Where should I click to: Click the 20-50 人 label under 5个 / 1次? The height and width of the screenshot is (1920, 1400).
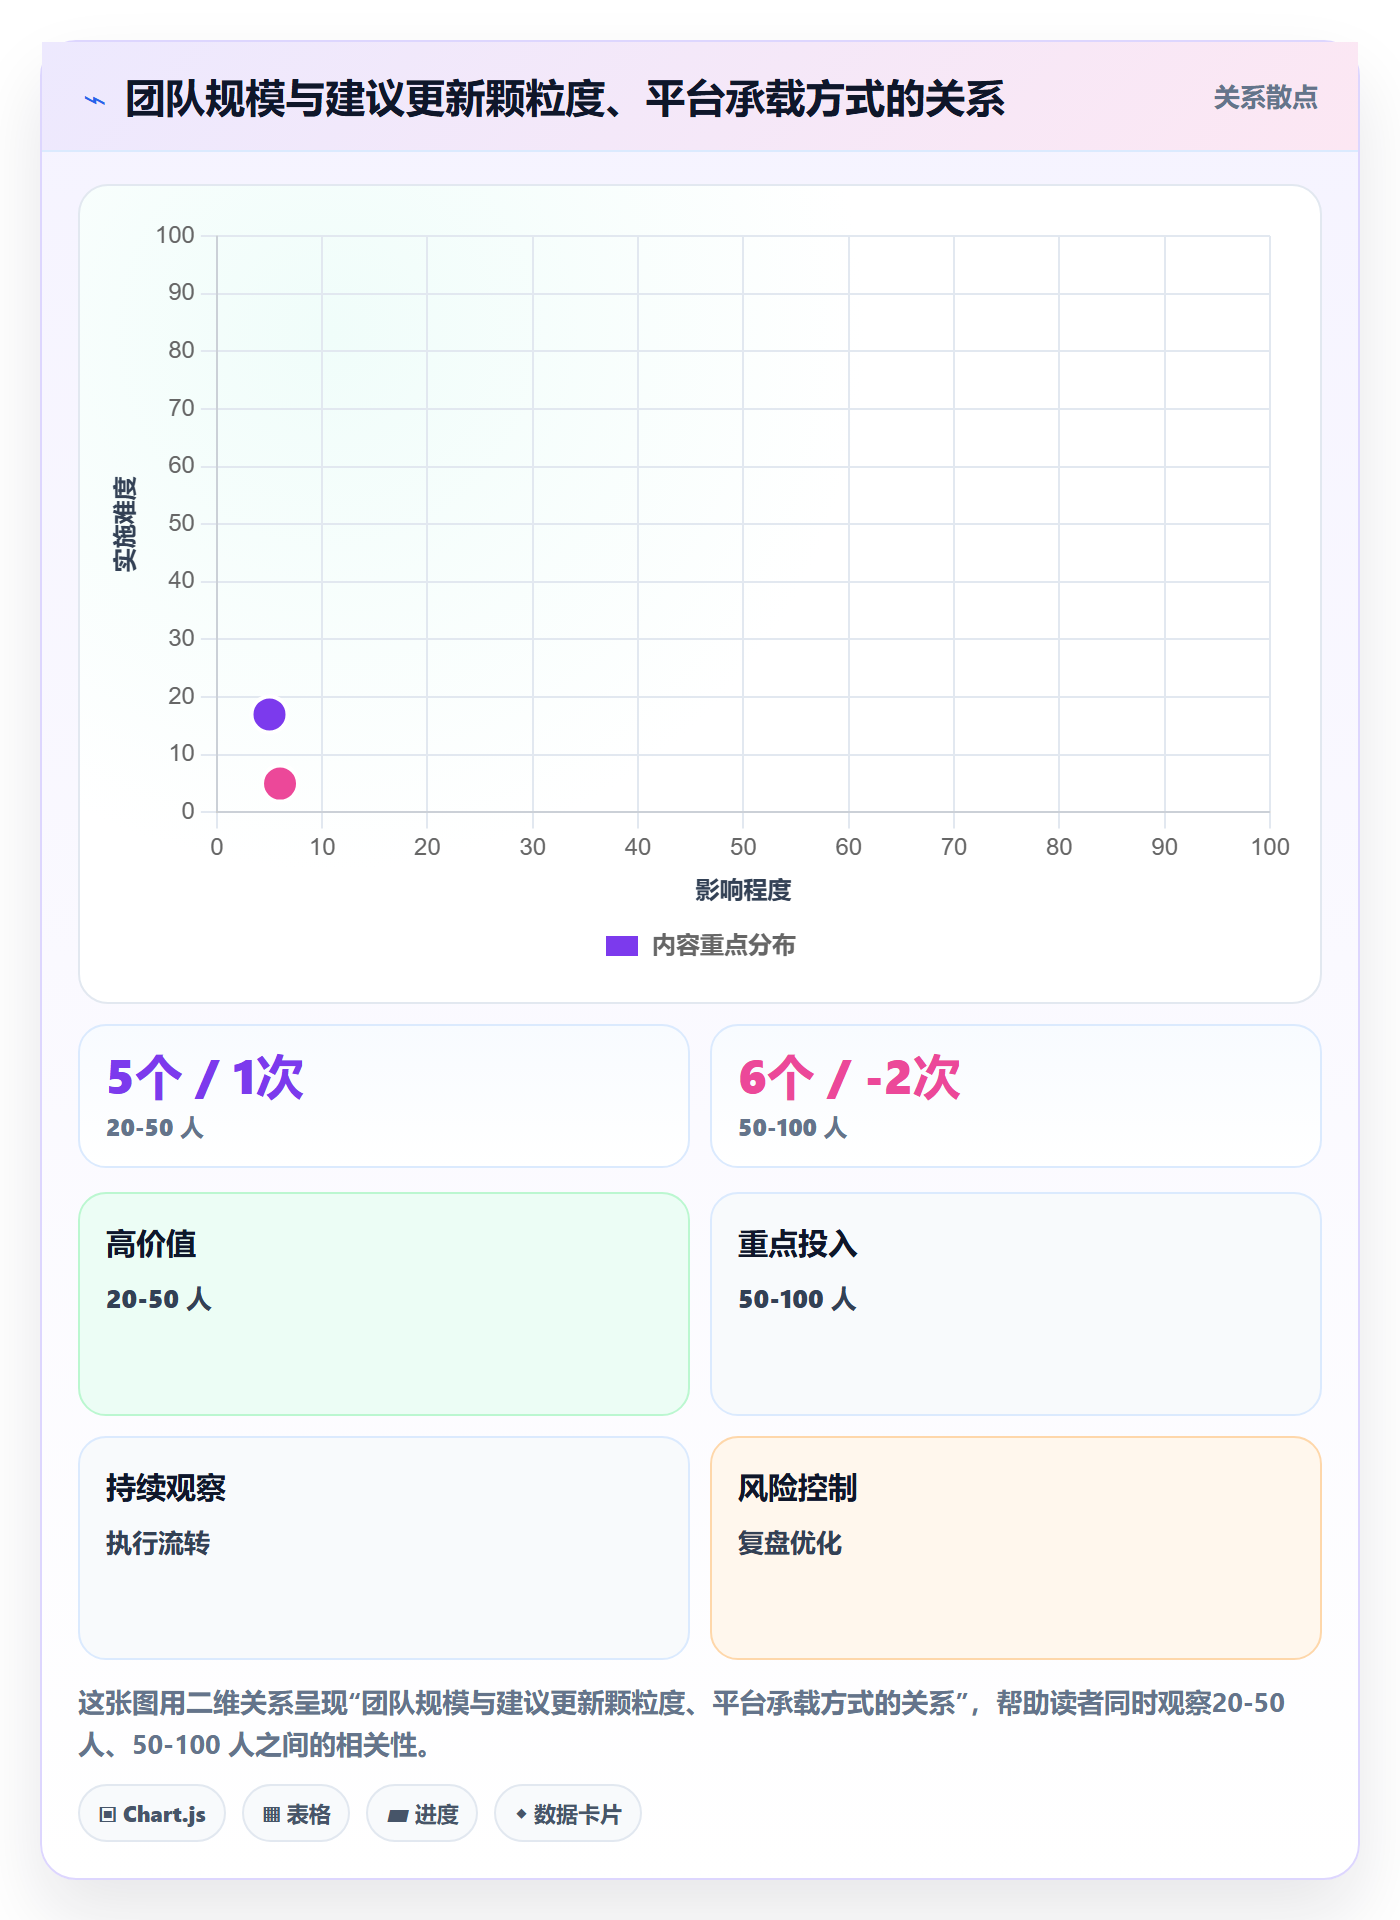click(155, 1128)
